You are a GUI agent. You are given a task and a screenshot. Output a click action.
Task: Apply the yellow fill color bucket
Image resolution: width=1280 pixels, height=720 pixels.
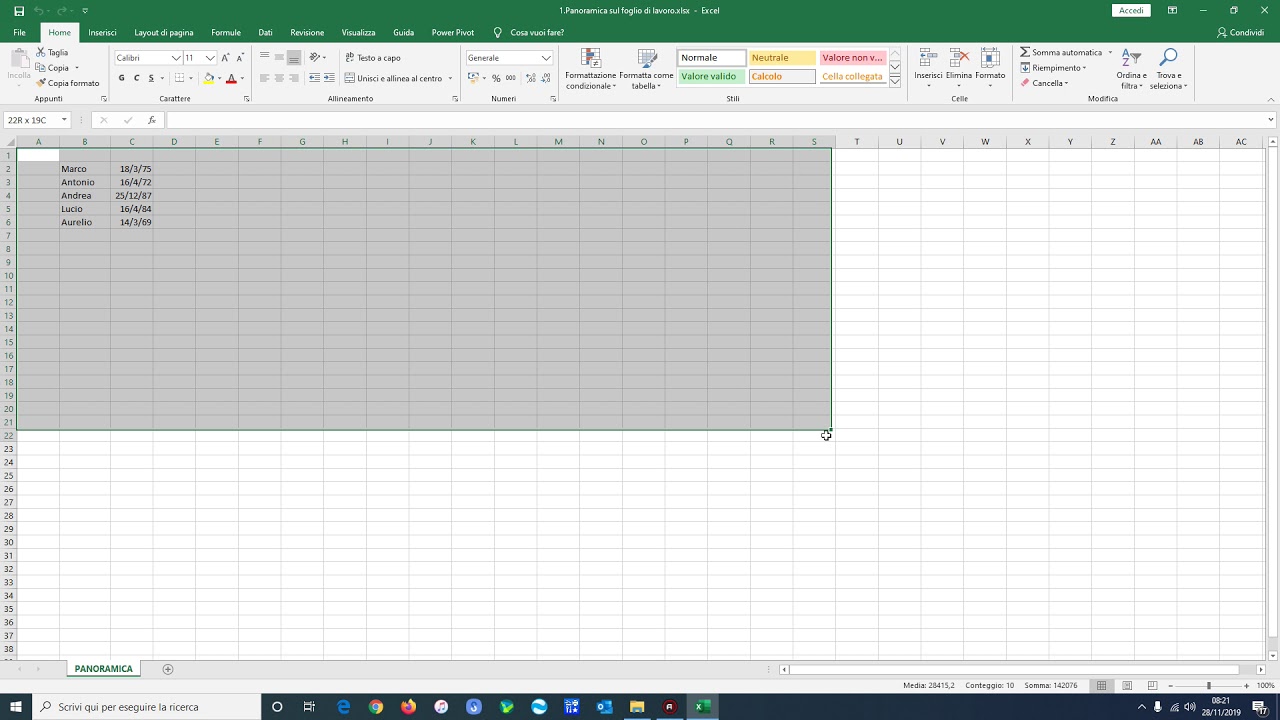click(x=209, y=78)
